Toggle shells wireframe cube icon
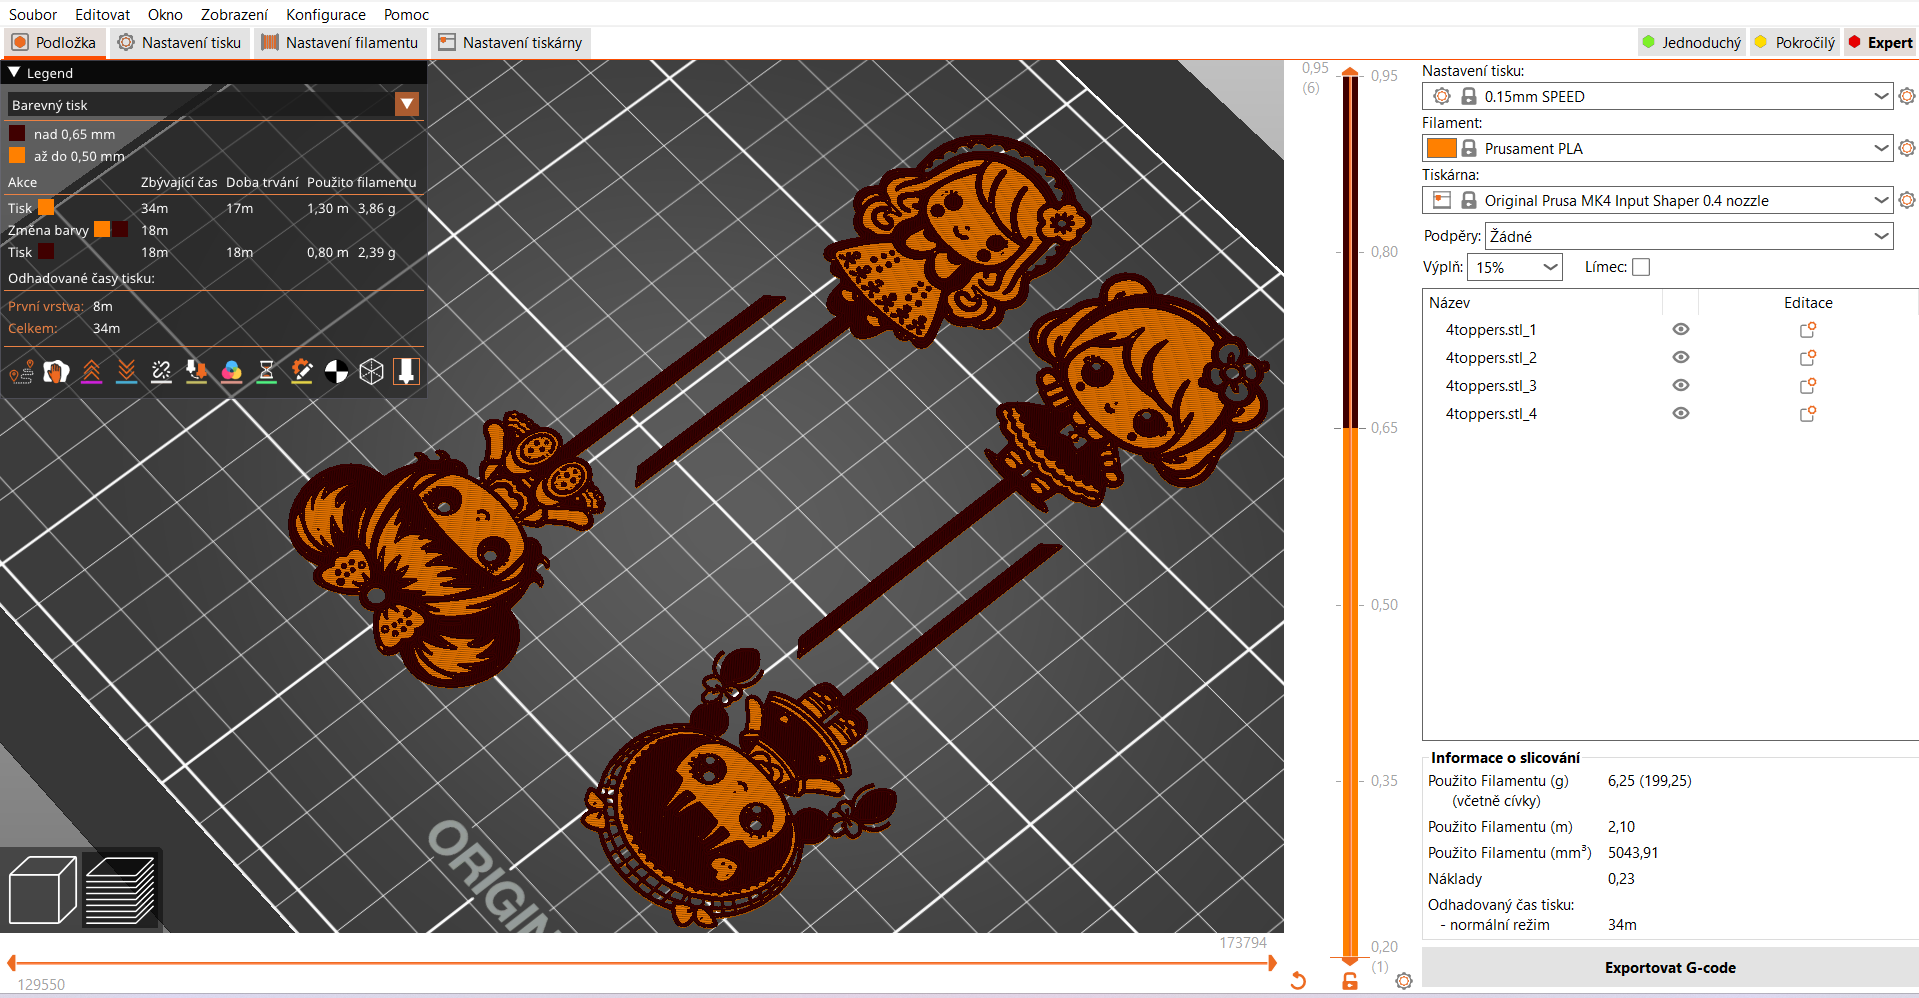This screenshot has height=998, width=1919. [x=371, y=372]
